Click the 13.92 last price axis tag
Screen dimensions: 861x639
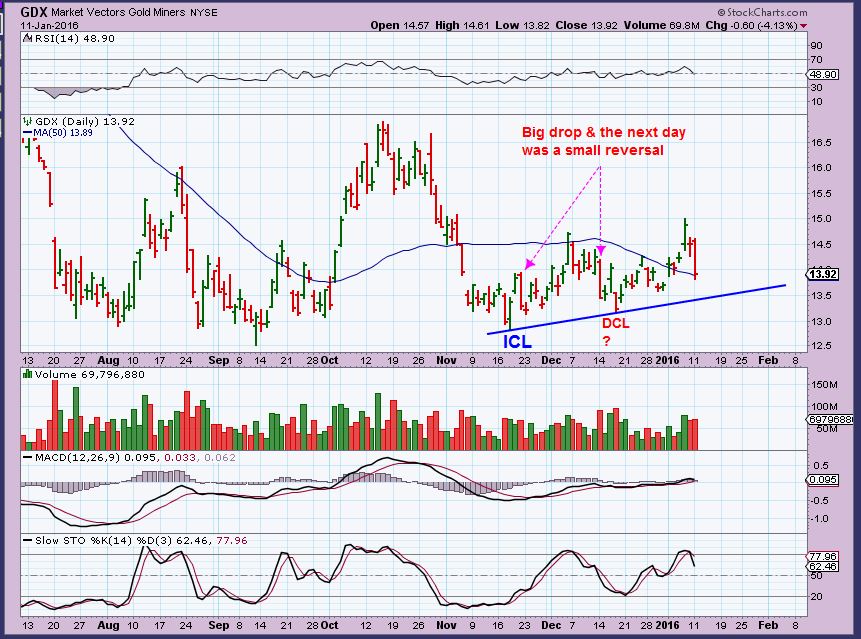coord(824,274)
